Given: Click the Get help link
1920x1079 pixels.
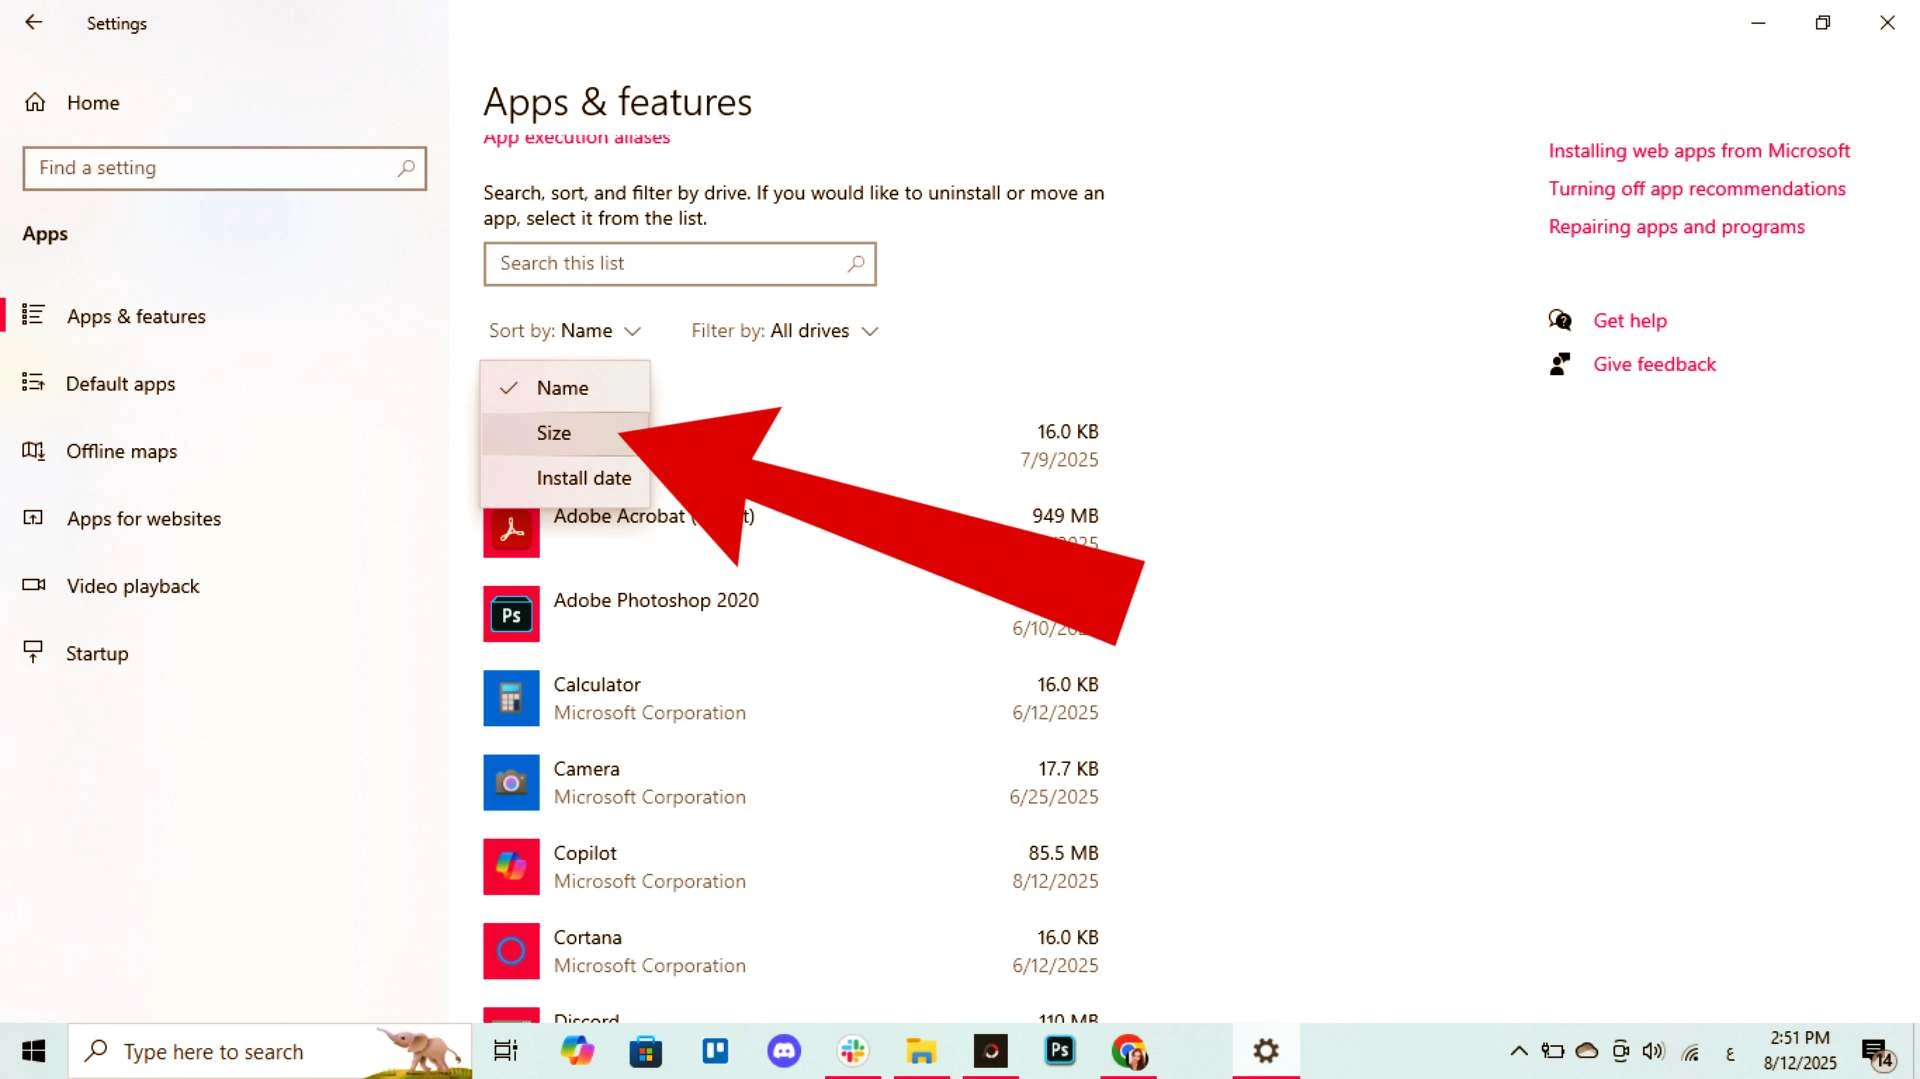Looking at the screenshot, I should point(1630,321).
